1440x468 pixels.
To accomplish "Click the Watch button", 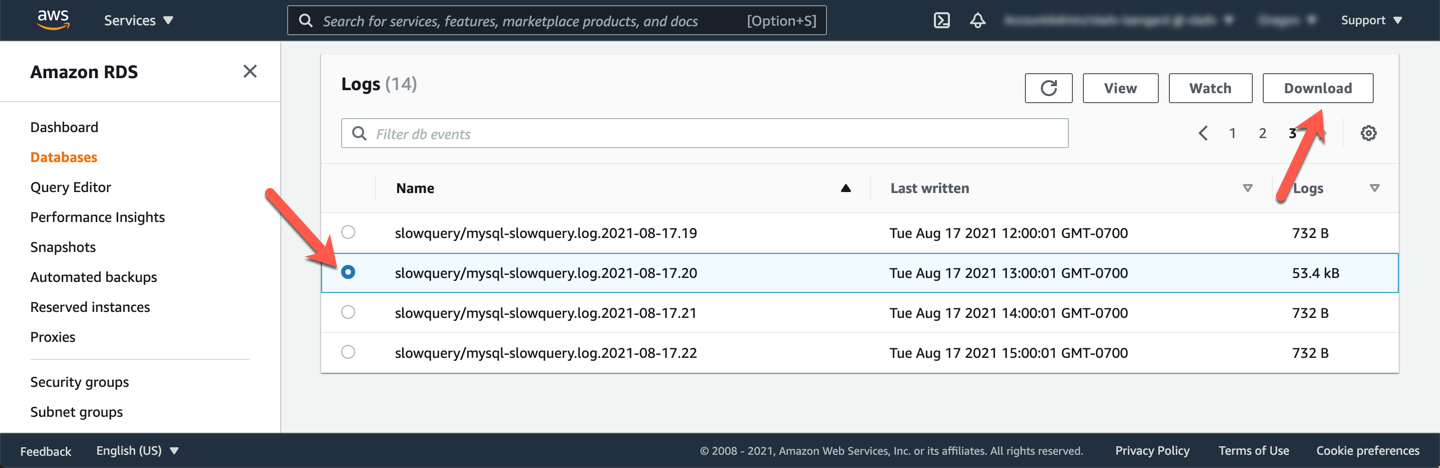I will (1210, 88).
